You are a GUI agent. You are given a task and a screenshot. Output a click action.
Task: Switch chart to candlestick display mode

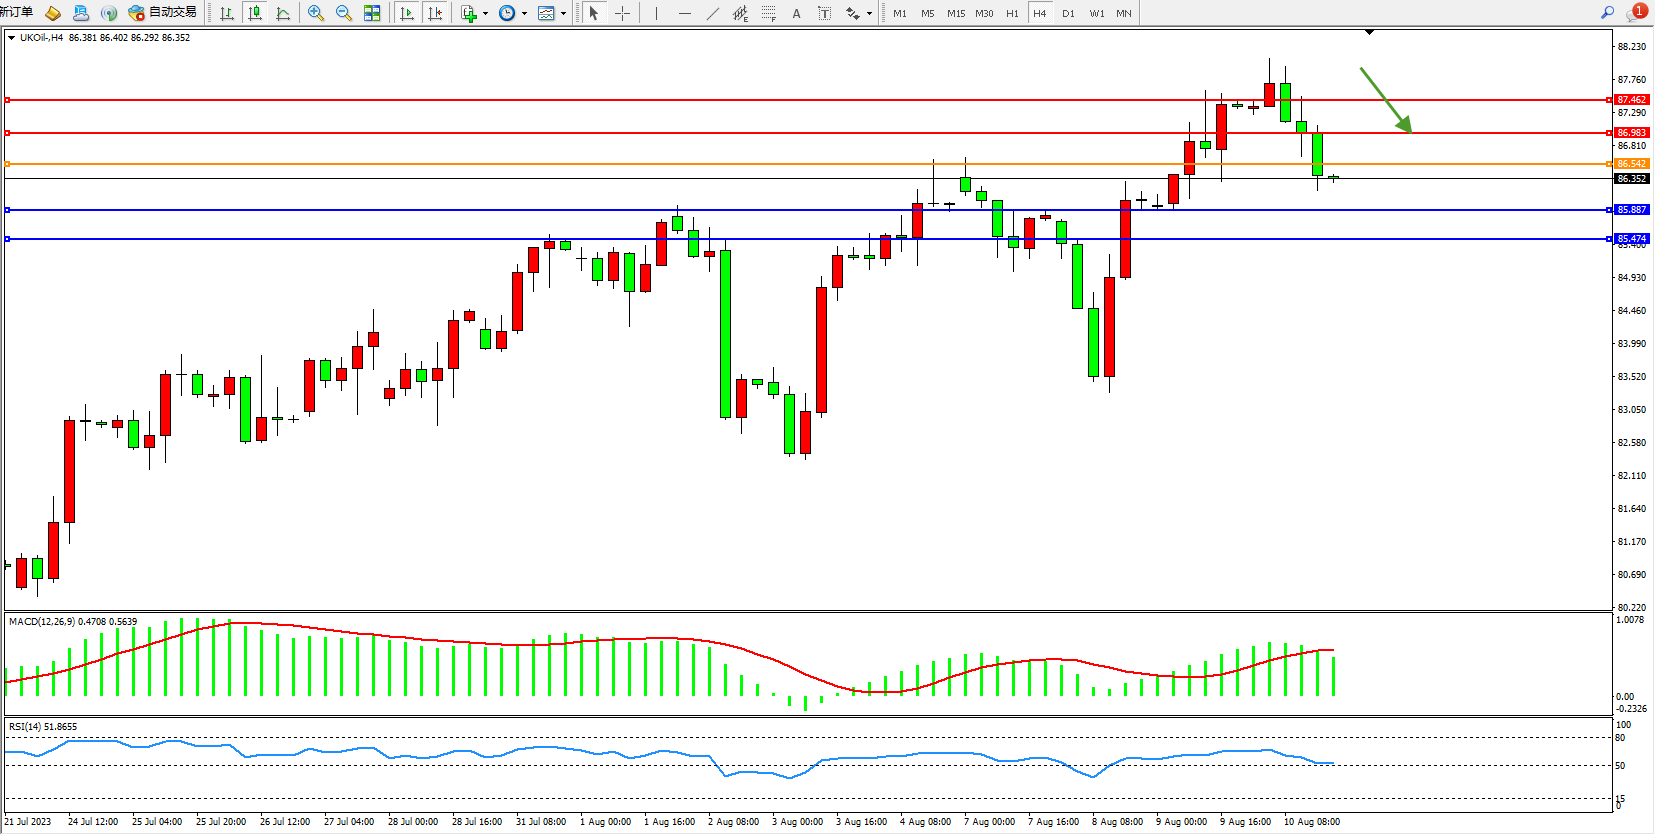click(x=255, y=13)
